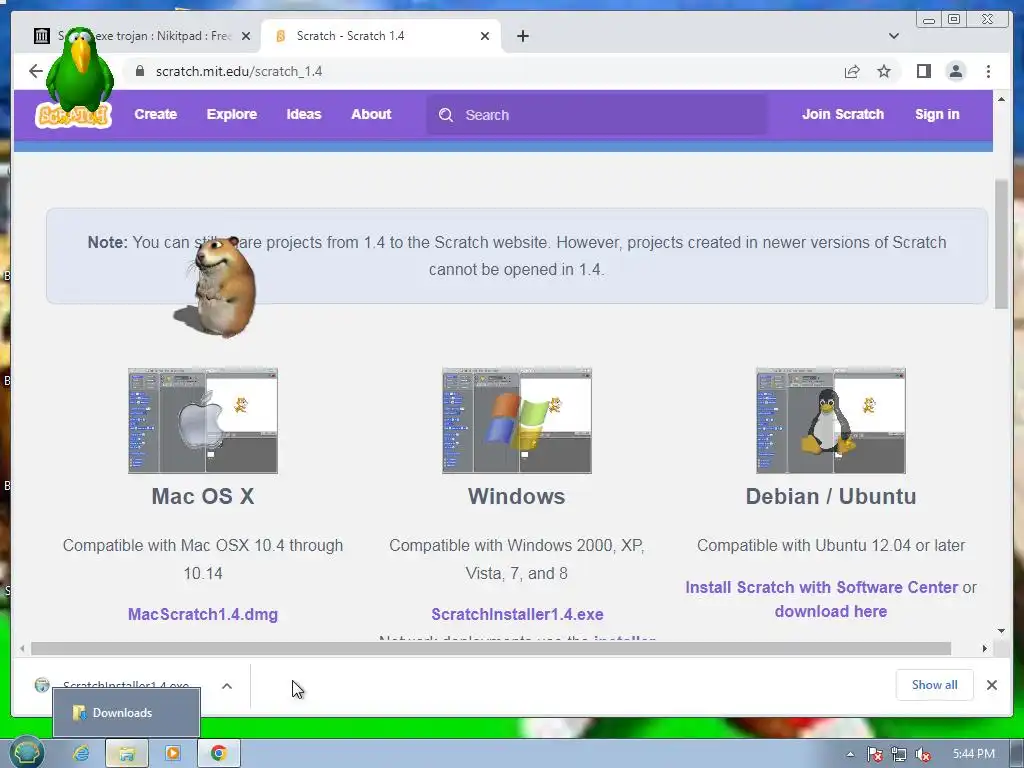Open the Chrome three-dot menu
The width and height of the screenshot is (1024, 768).
[988, 71]
